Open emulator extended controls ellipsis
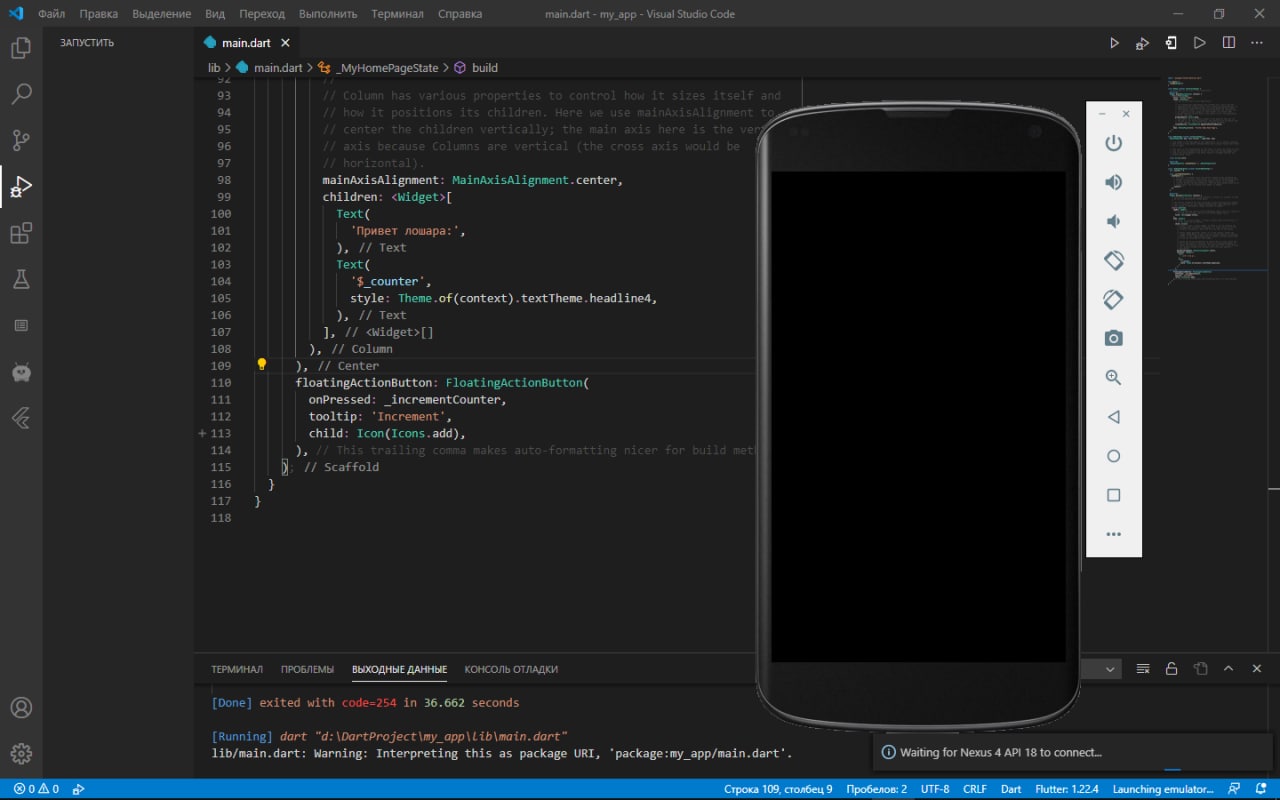Screen dimensions: 1280x800 point(1113,535)
